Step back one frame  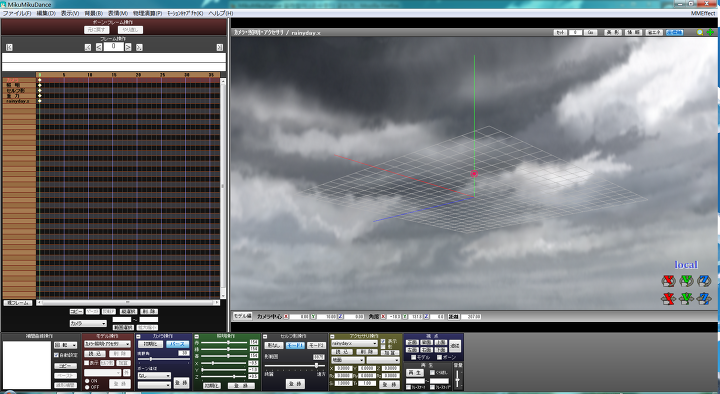(99, 47)
